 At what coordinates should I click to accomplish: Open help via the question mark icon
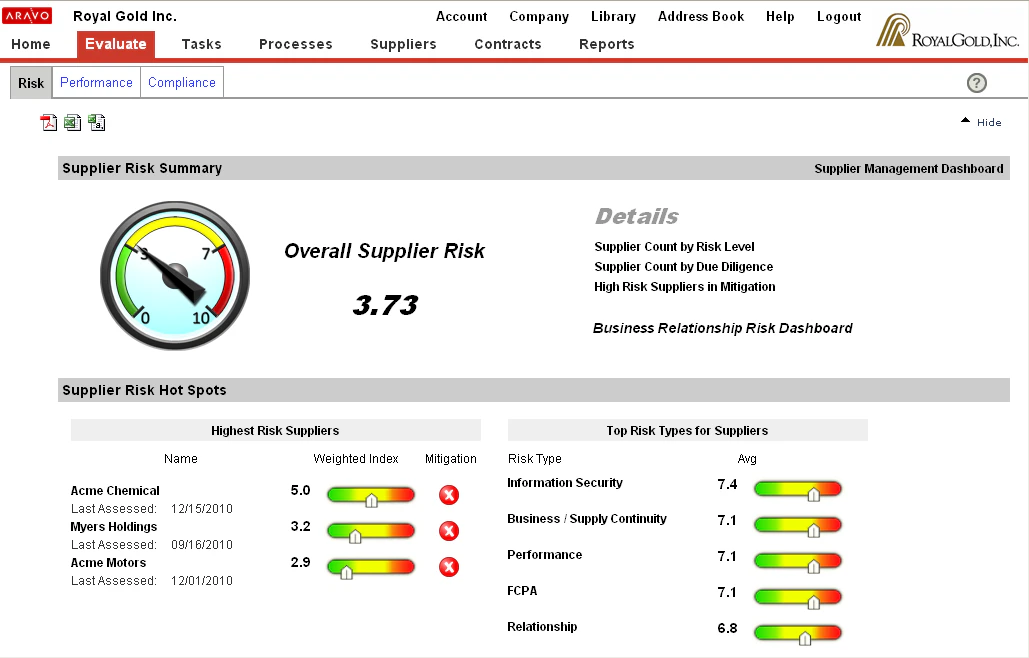[976, 83]
